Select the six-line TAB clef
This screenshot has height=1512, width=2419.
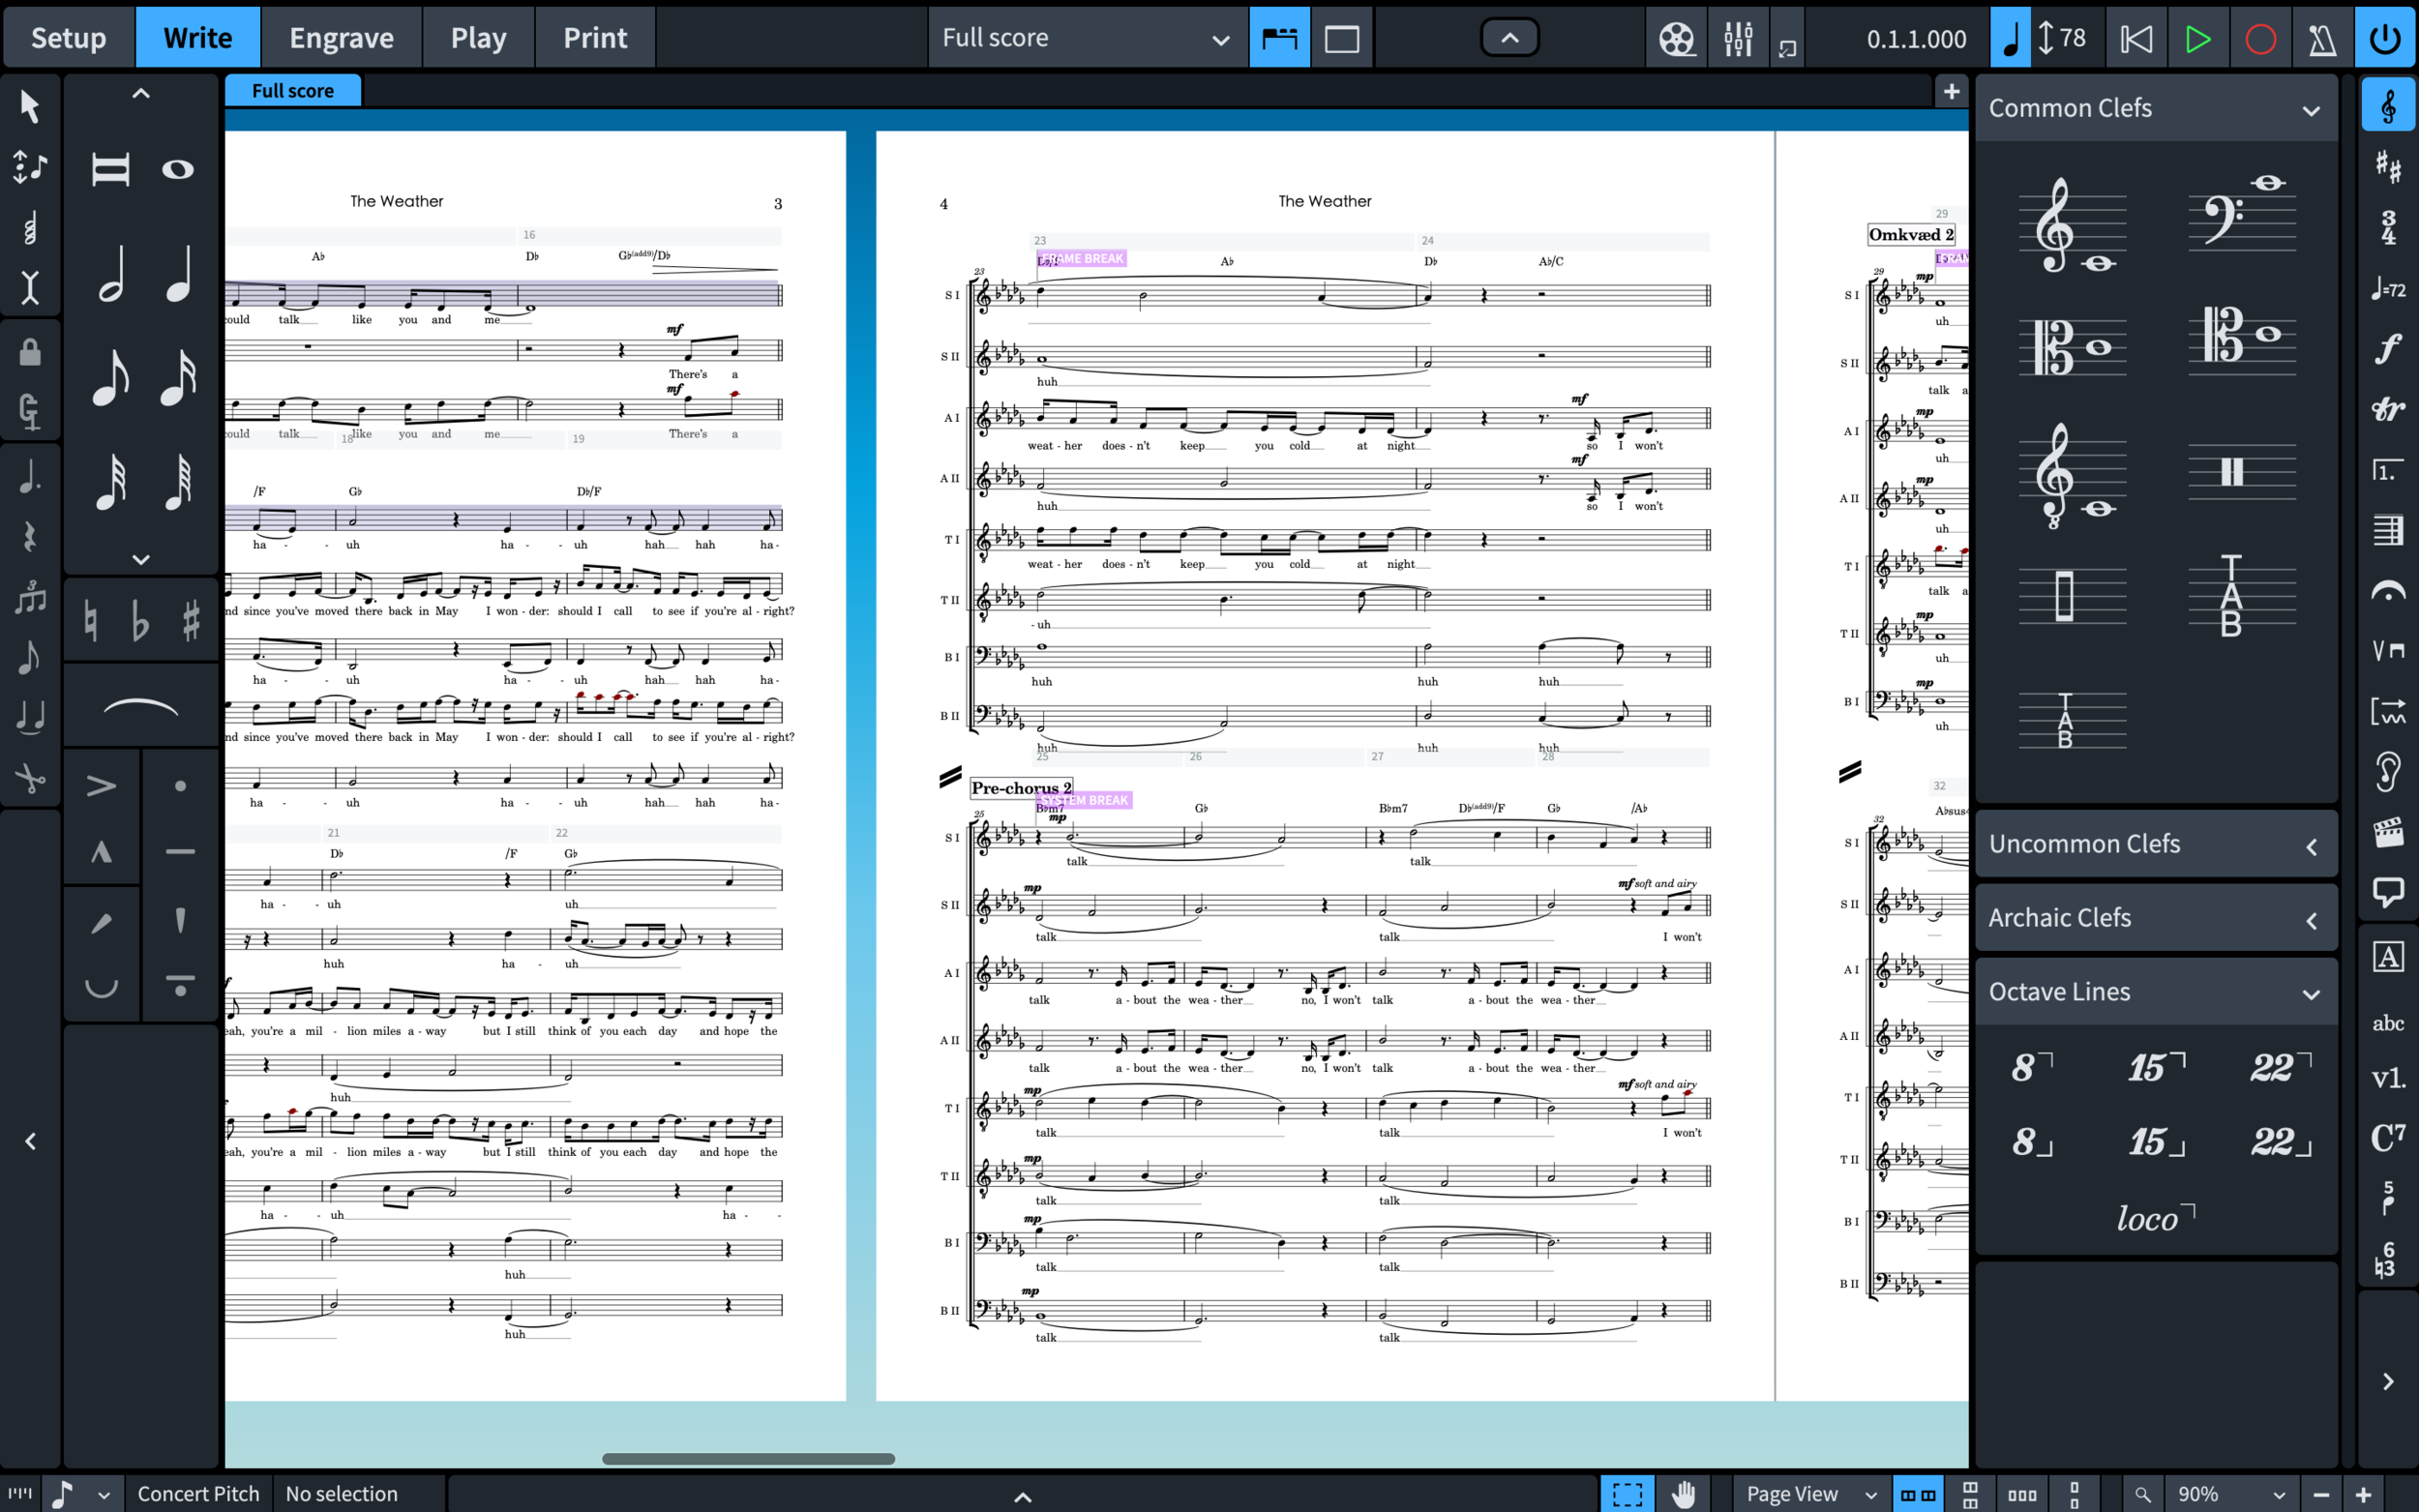pos(2232,596)
